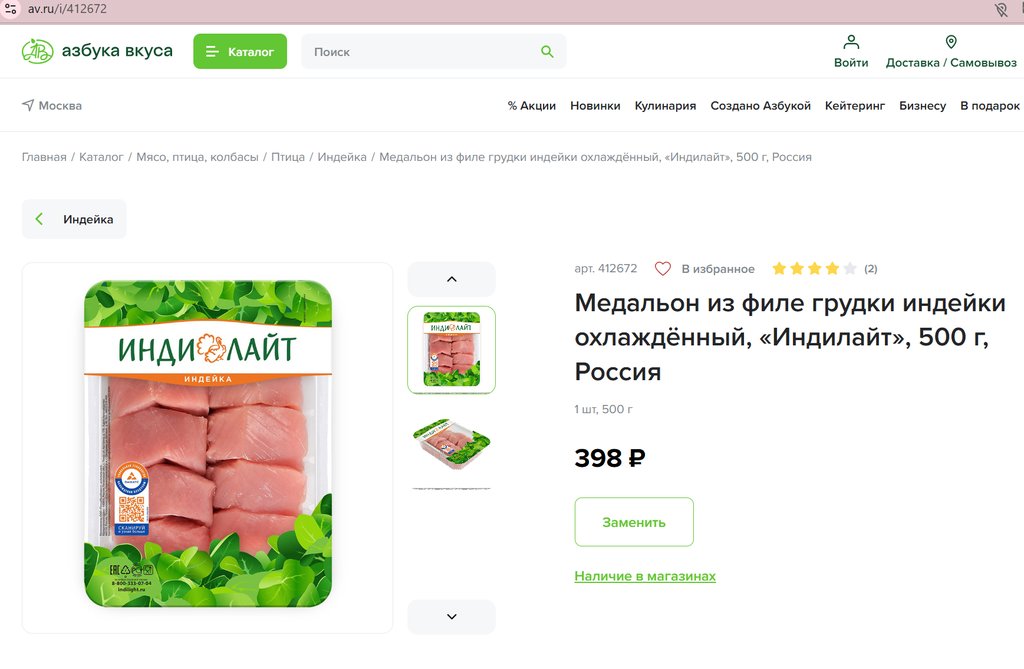Open the Наличие в магазинах link

pos(645,576)
